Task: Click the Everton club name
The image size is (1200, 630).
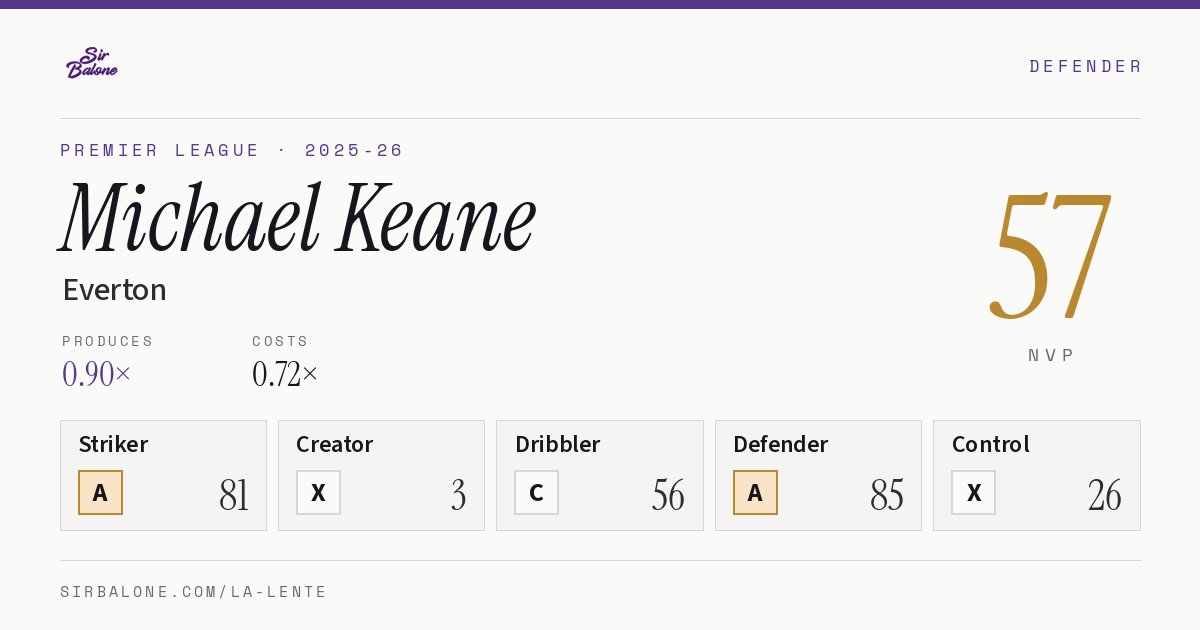Action: click(x=114, y=290)
